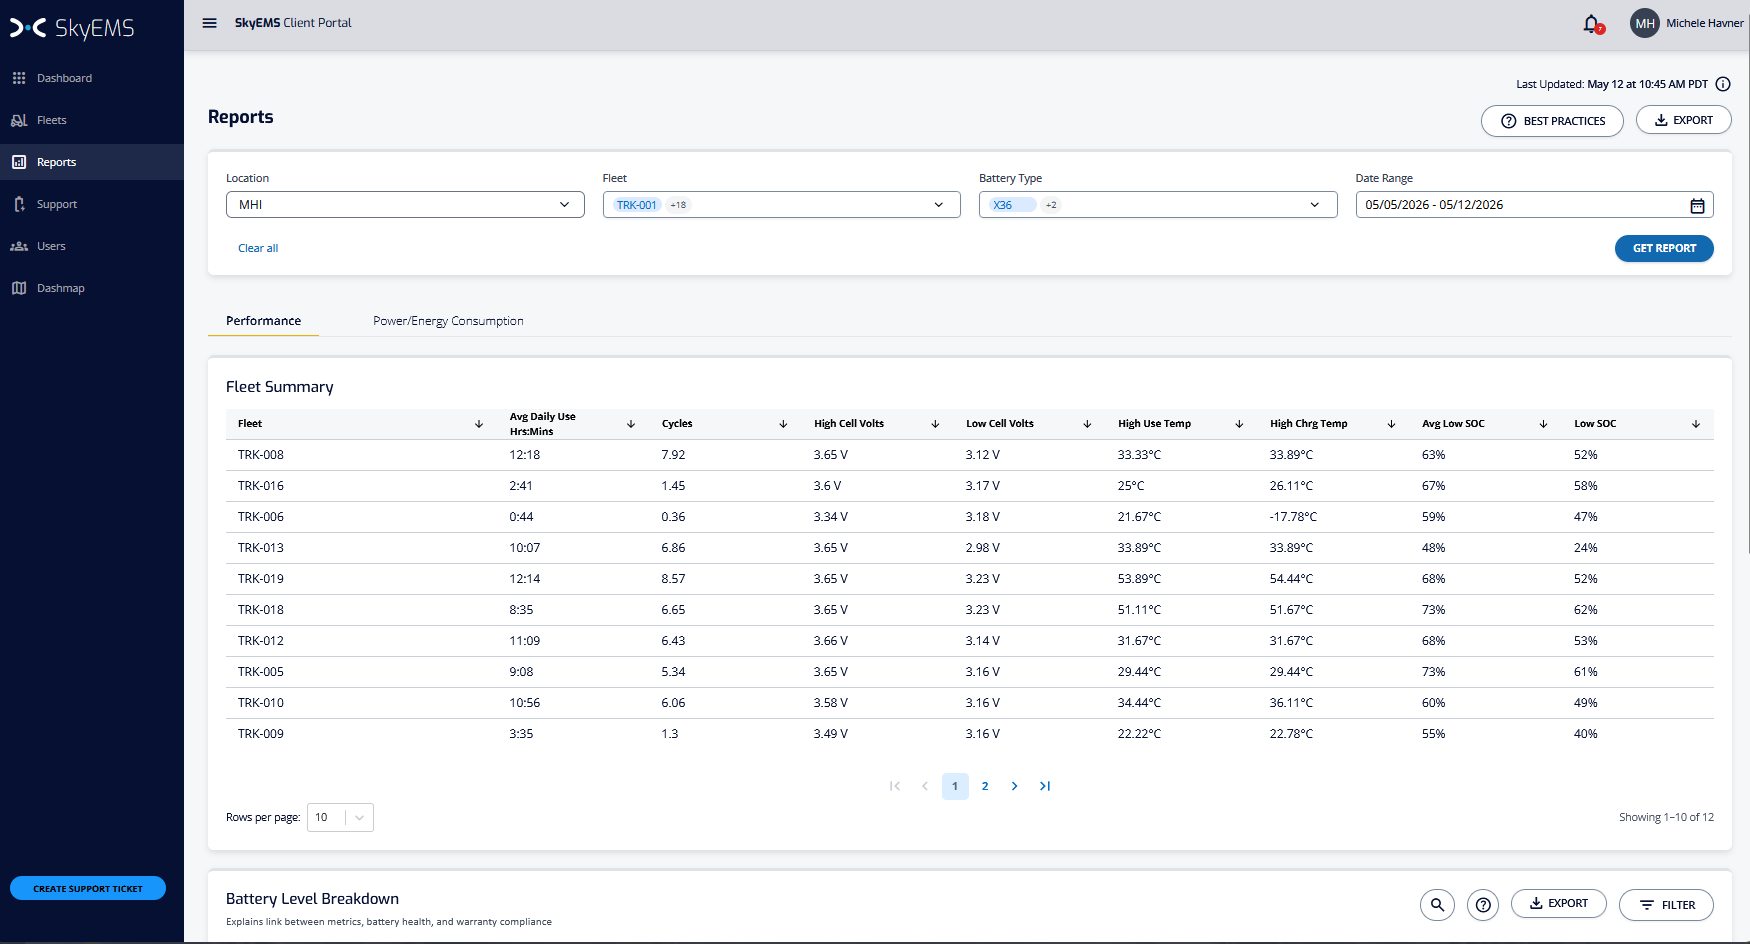
Task: Sort by High Chrg Temp arrow
Action: pos(1391,424)
